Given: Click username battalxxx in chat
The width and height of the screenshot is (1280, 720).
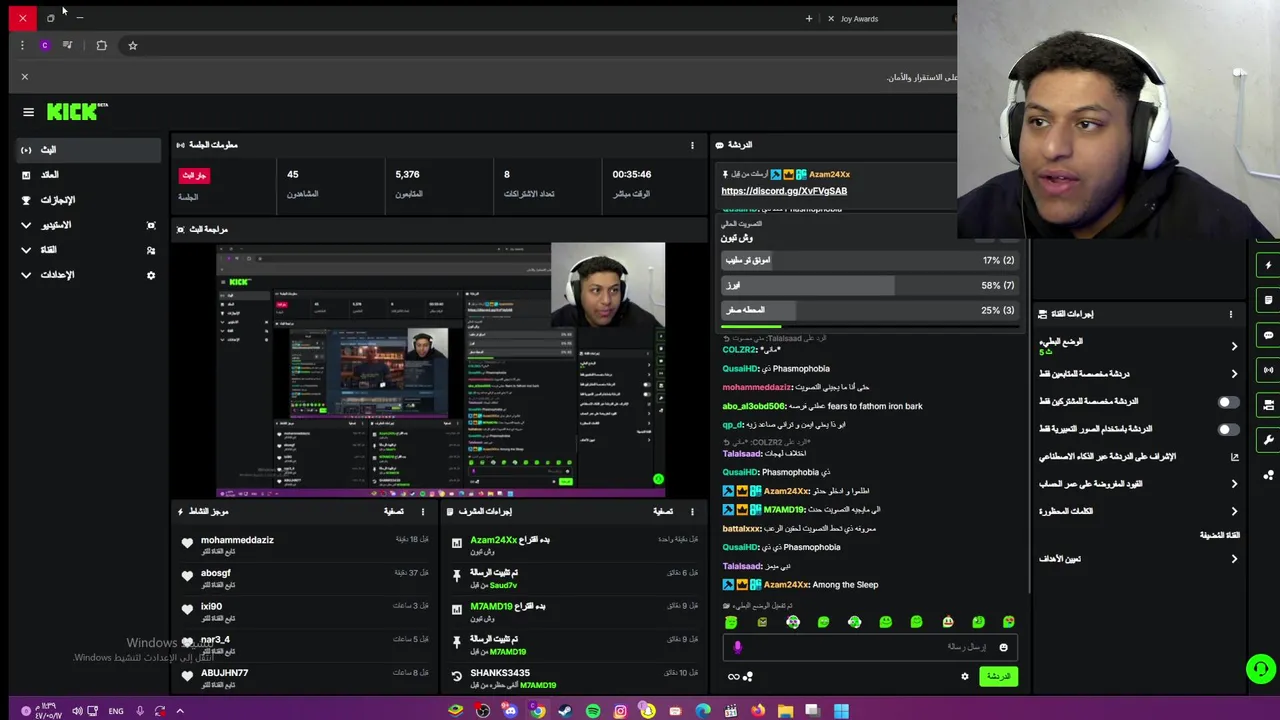Looking at the screenshot, I should [742, 528].
